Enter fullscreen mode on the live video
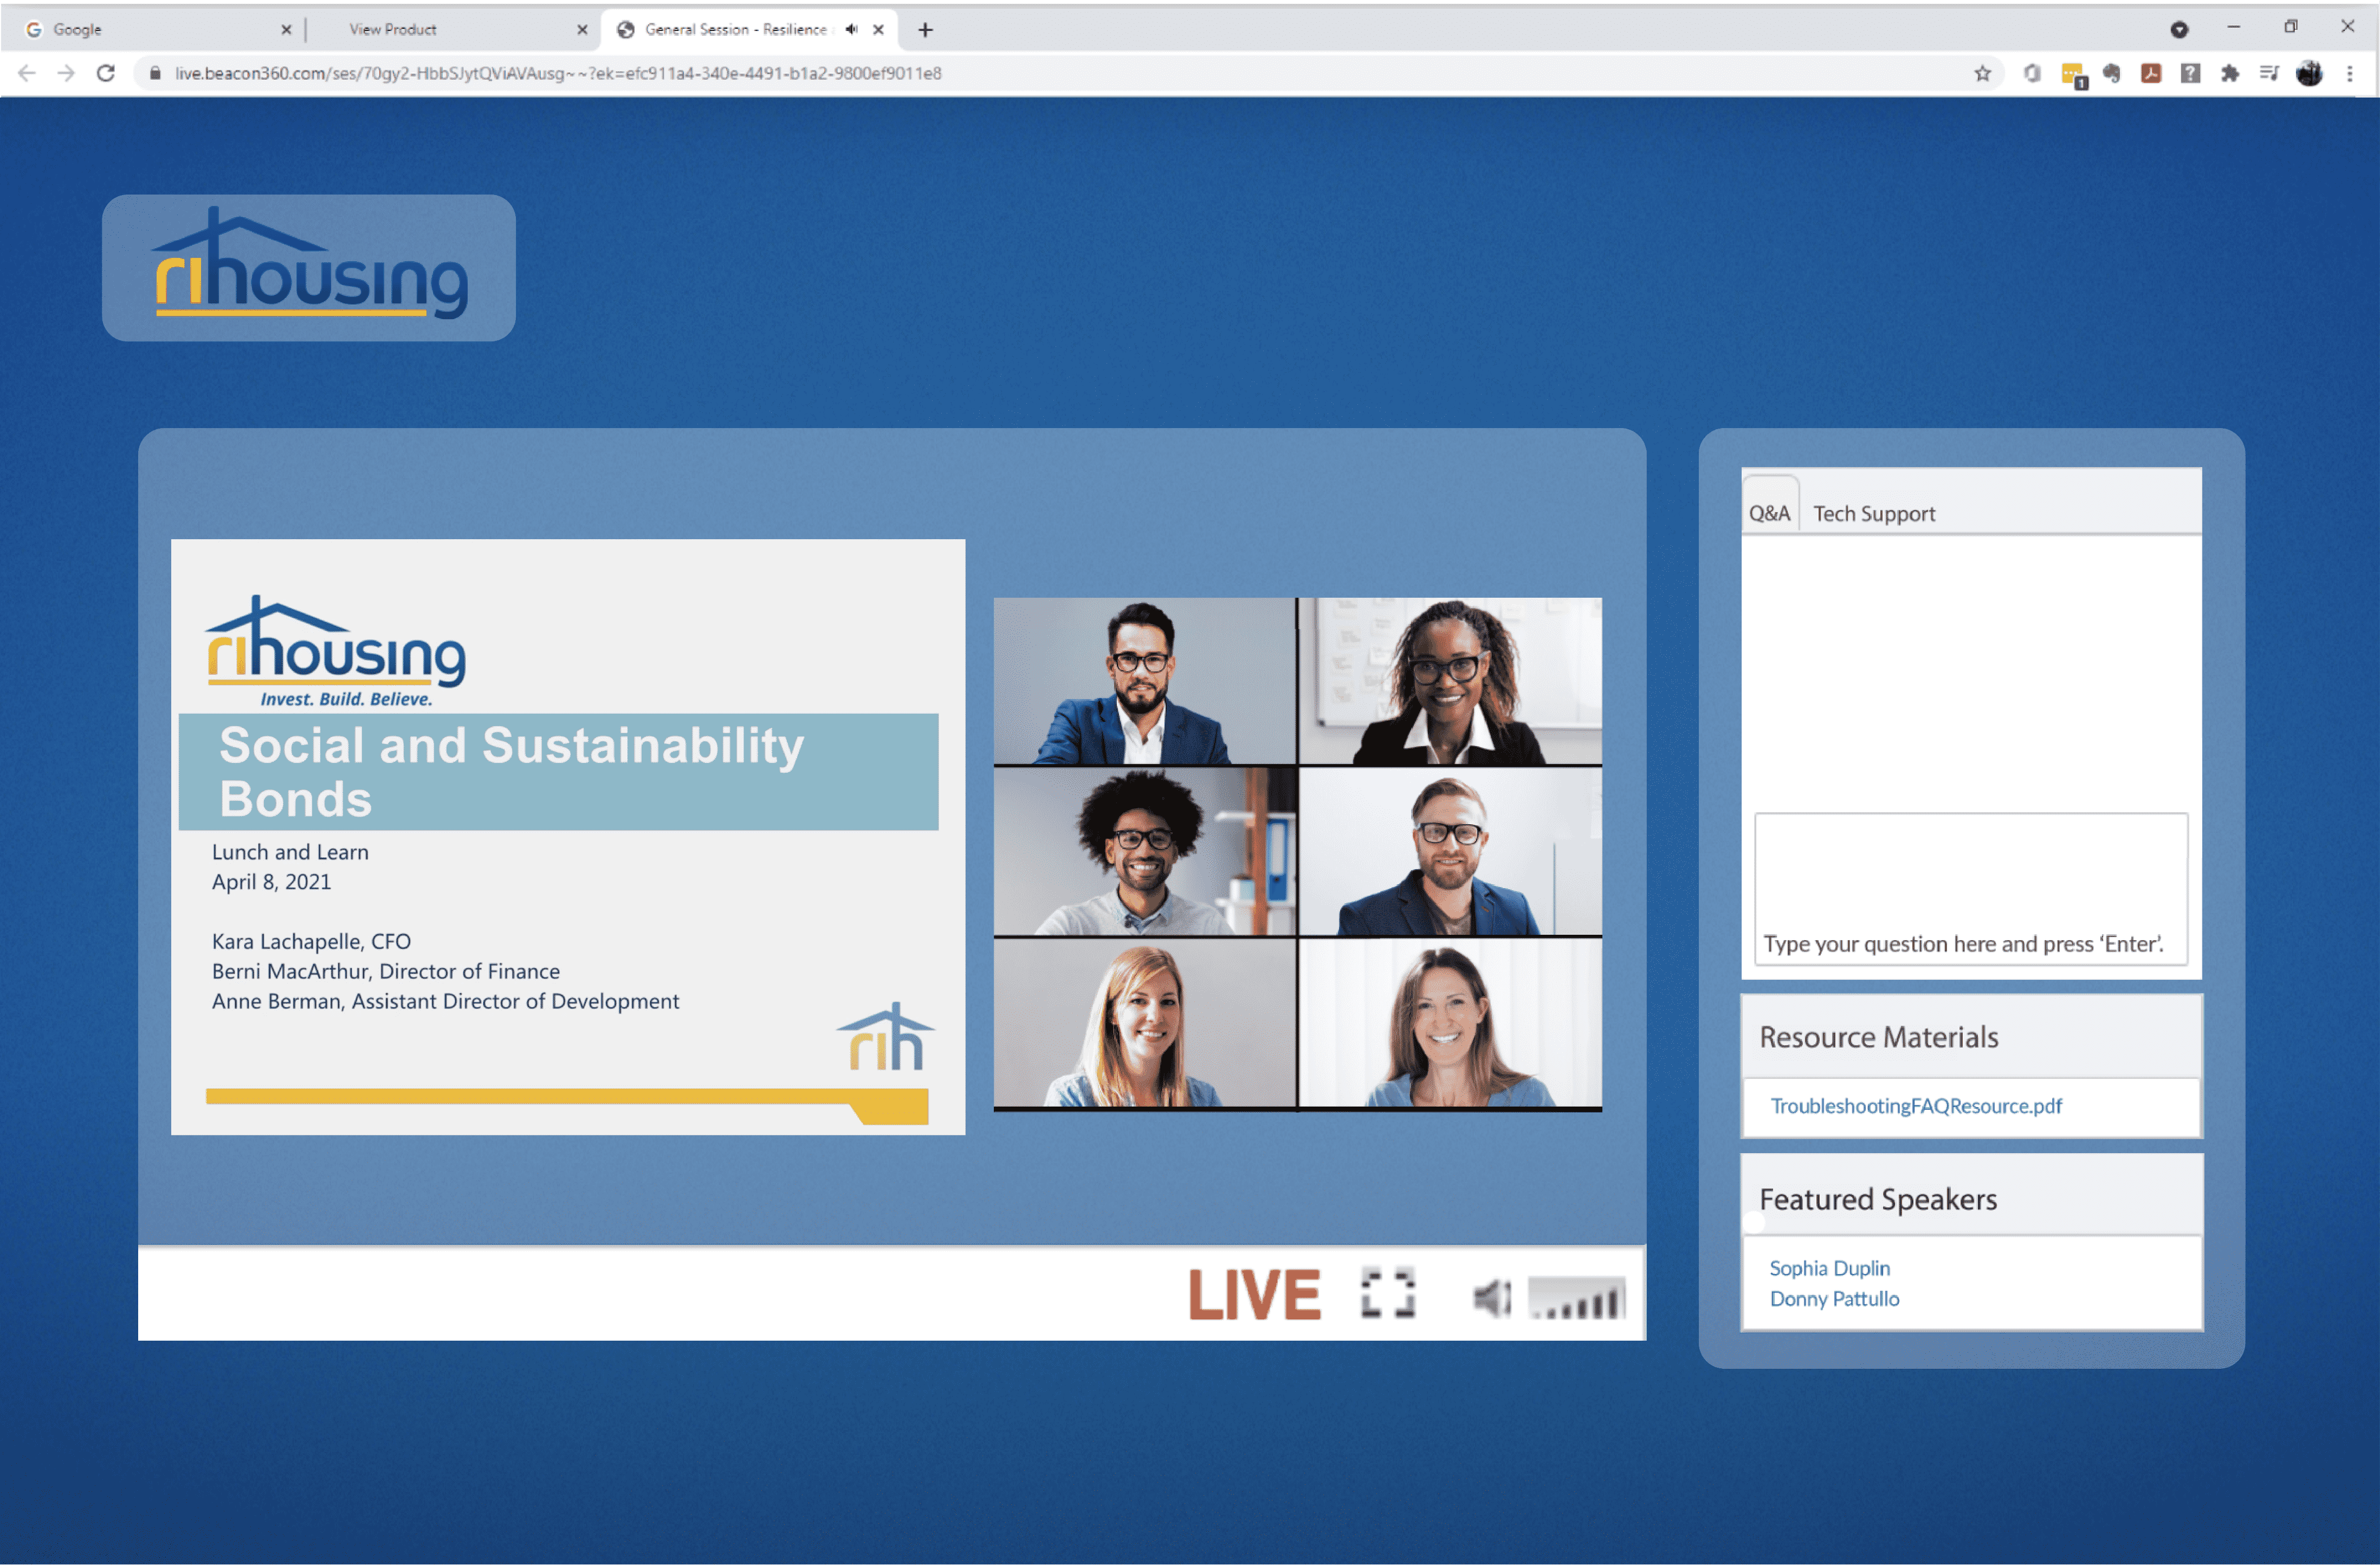The image size is (2380, 1565). coord(1388,1294)
